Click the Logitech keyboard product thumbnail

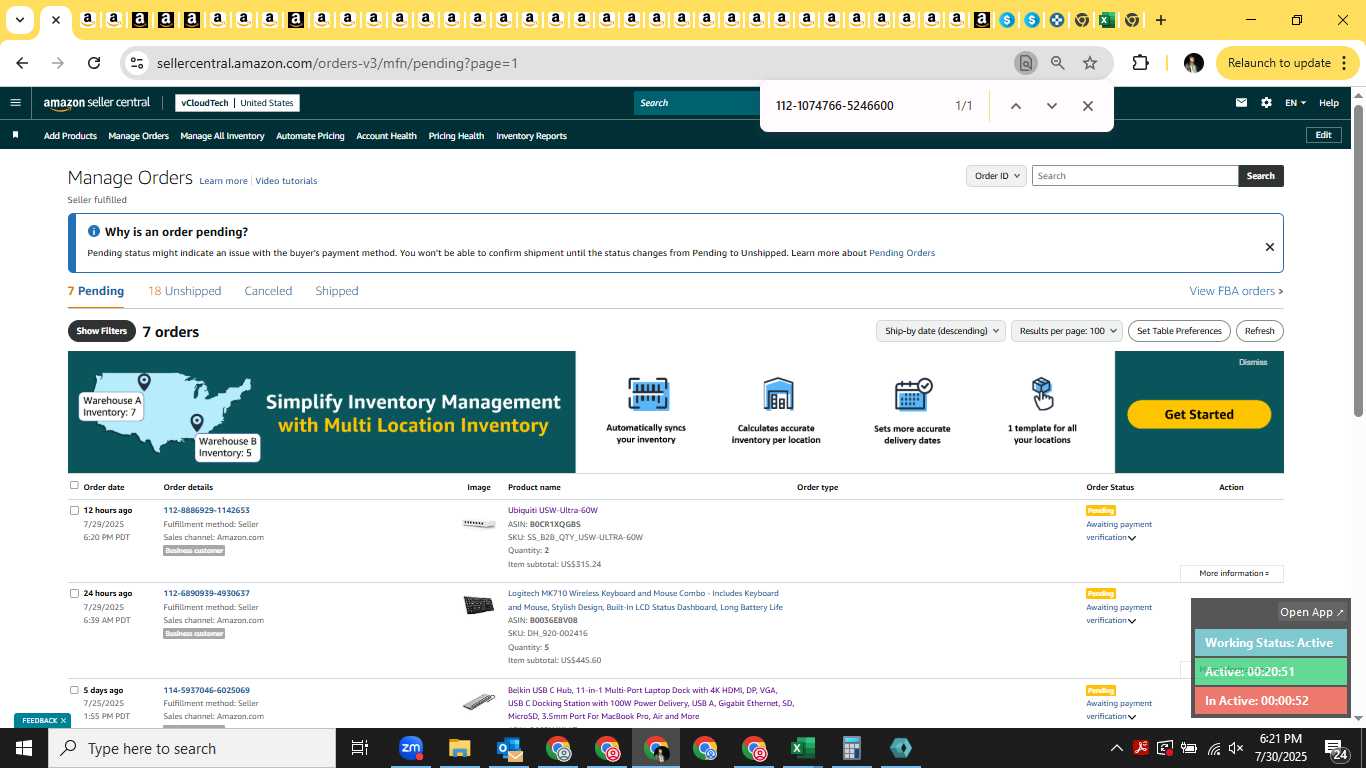(479, 605)
